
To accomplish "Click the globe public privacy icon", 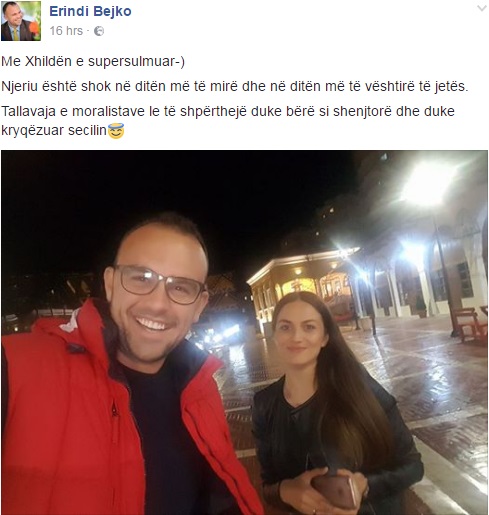I will pyautogui.click(x=99, y=31).
